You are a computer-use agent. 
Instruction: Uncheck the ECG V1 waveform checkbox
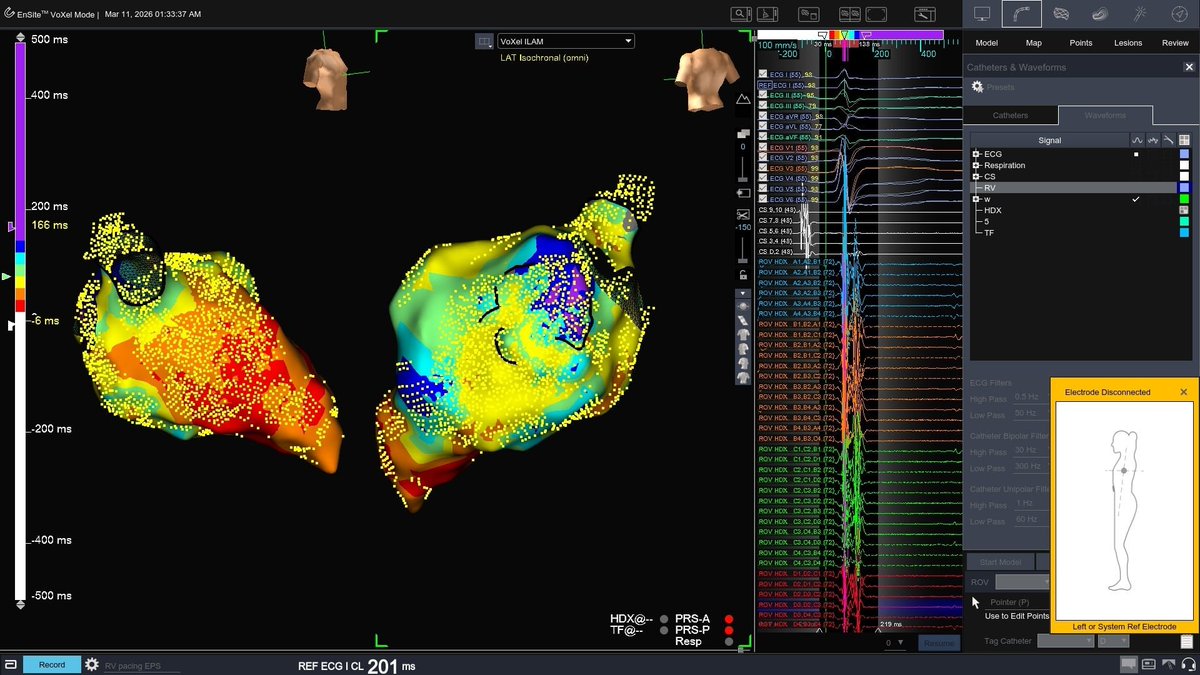tap(763, 147)
